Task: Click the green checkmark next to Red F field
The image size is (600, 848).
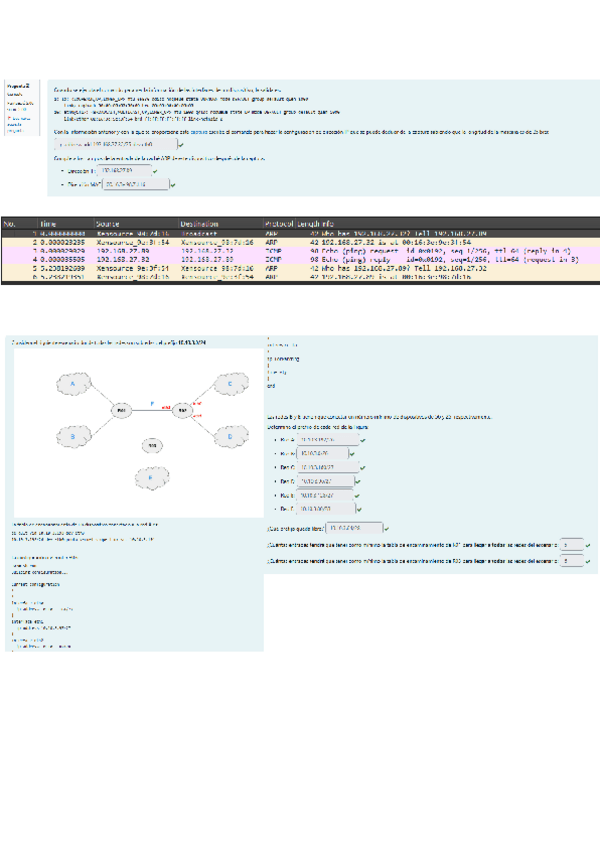Action: pos(359,509)
